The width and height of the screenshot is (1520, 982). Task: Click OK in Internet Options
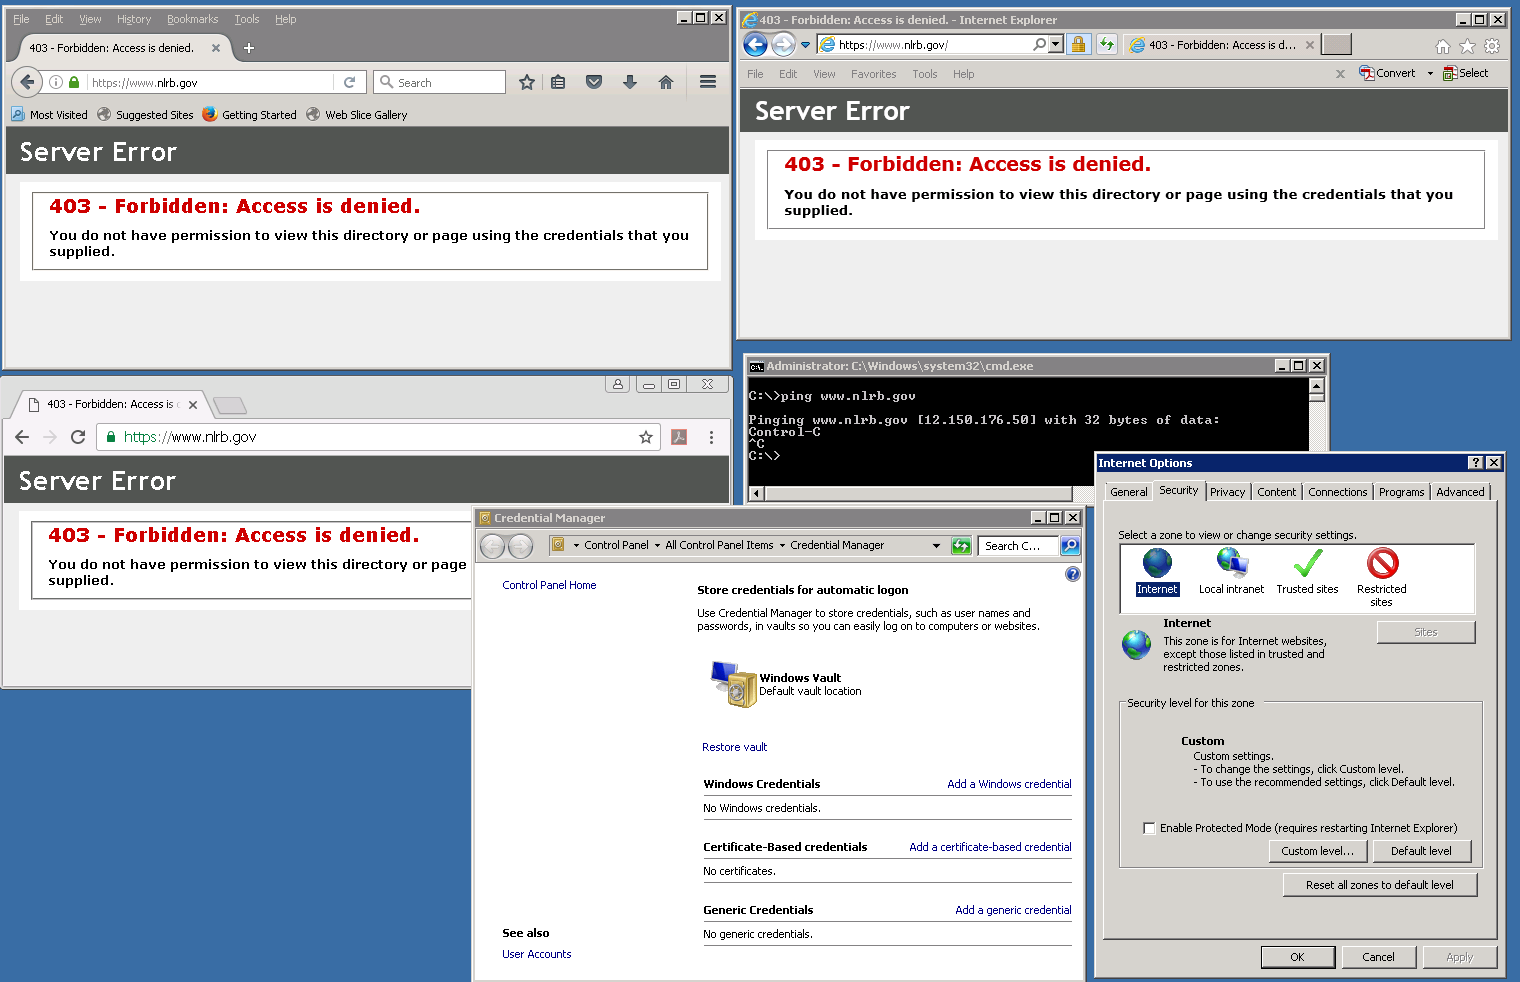[1297, 957]
